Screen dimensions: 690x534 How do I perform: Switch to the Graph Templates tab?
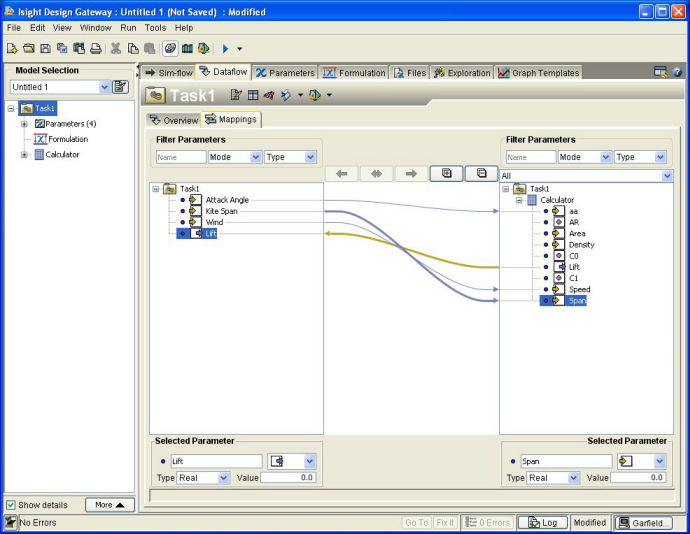point(539,73)
